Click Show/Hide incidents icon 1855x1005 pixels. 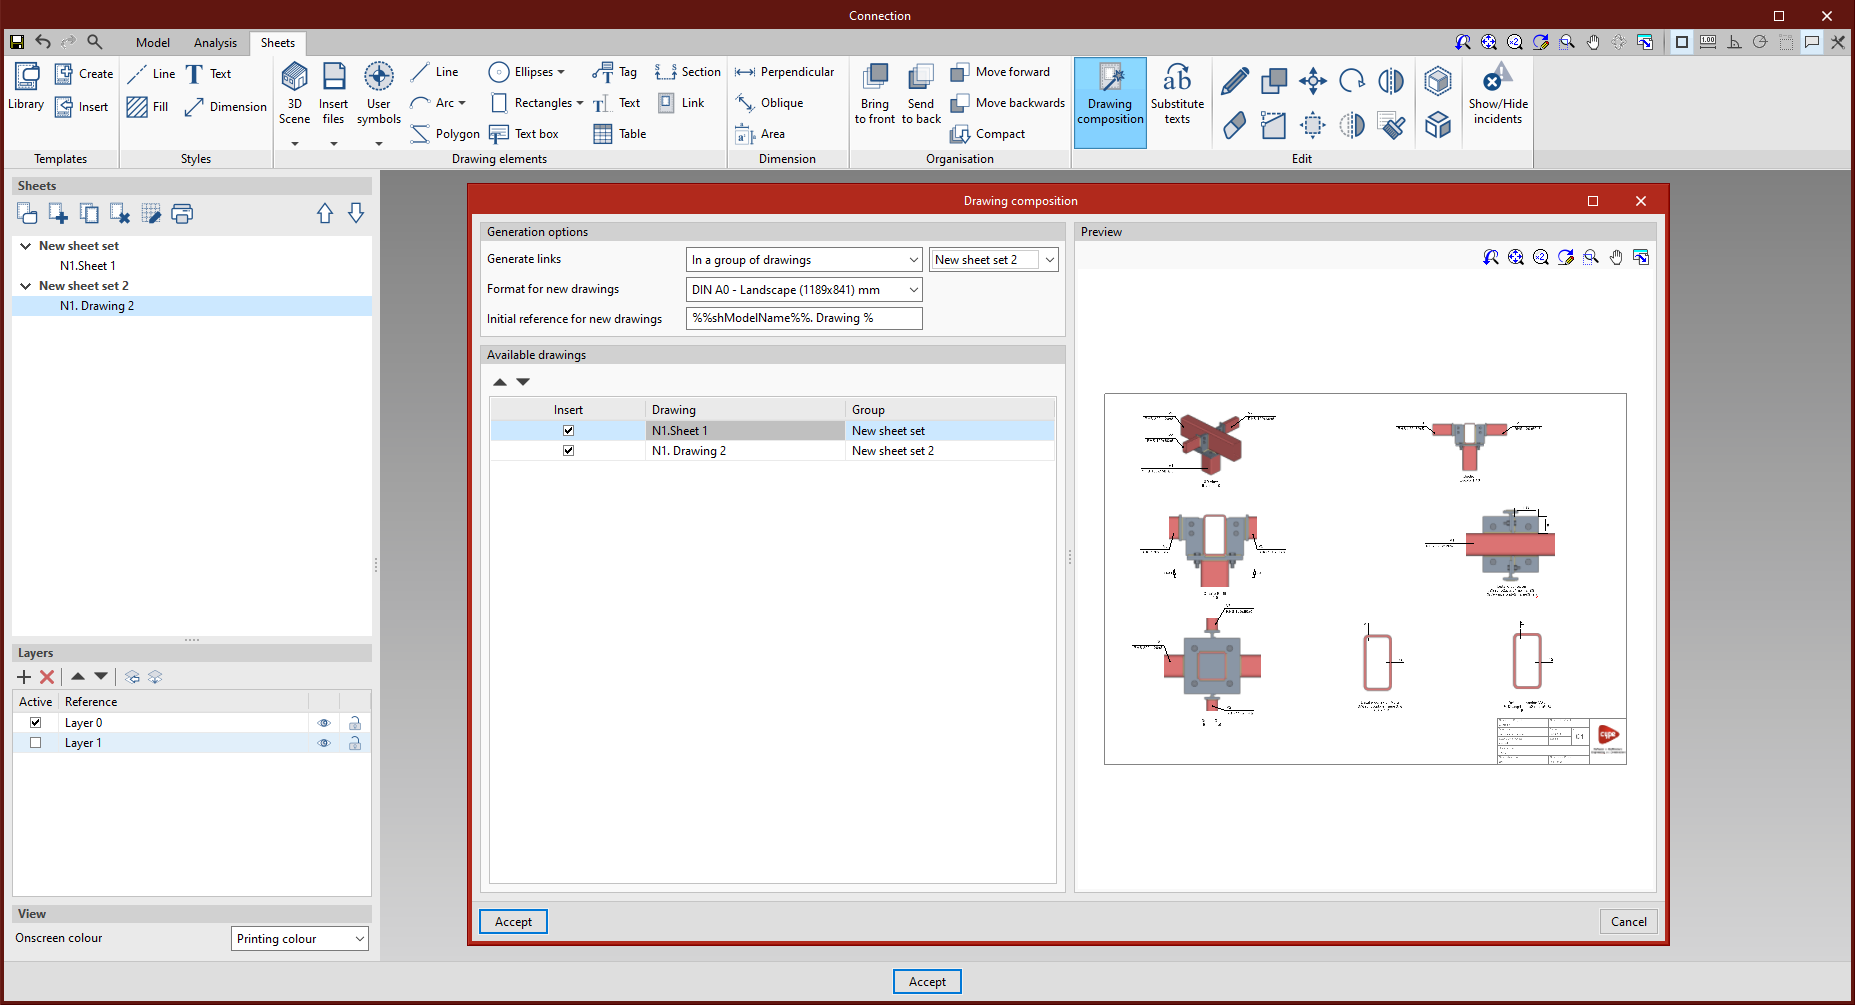click(1497, 80)
